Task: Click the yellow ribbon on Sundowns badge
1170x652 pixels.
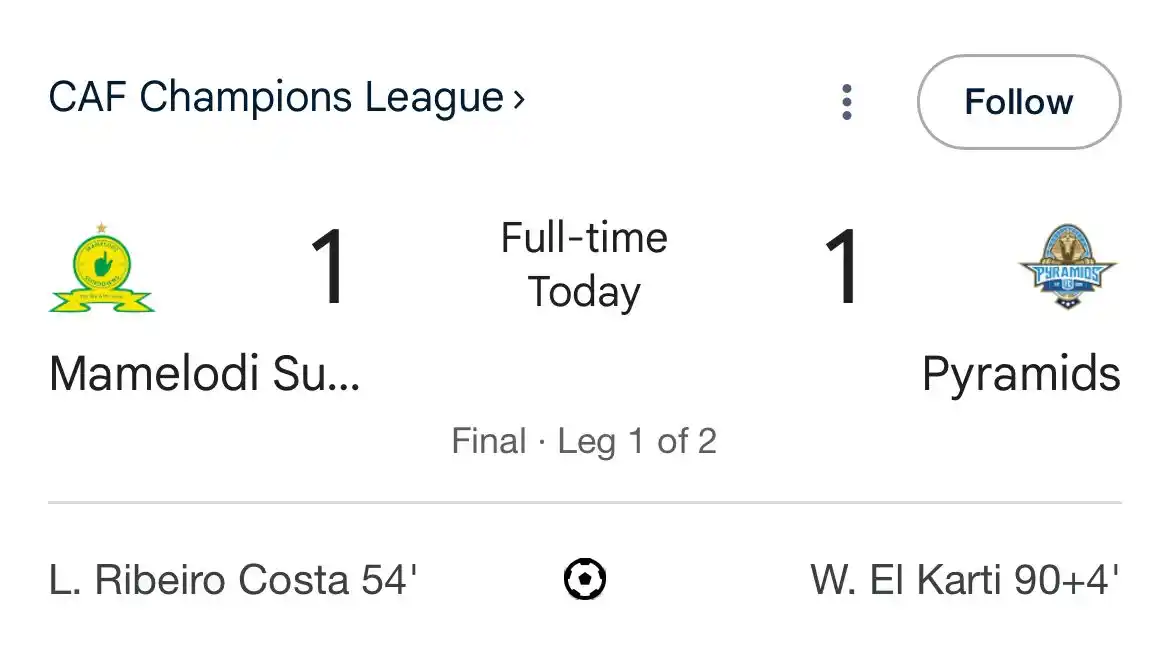Action: click(x=101, y=301)
